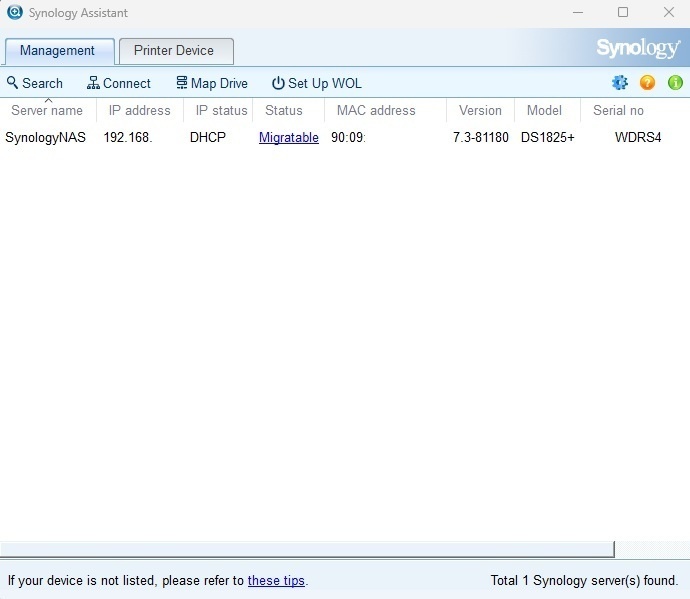
Task: Sort by the Server name column header
Action: [48, 110]
